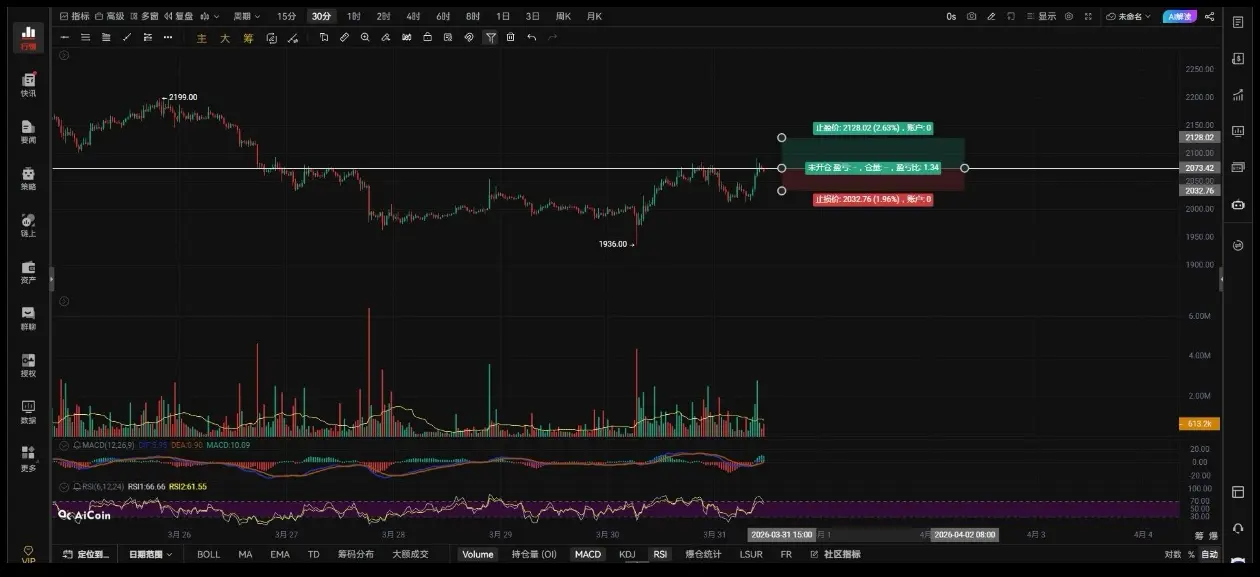Open the 指标 indicators menu

[x=74, y=16]
